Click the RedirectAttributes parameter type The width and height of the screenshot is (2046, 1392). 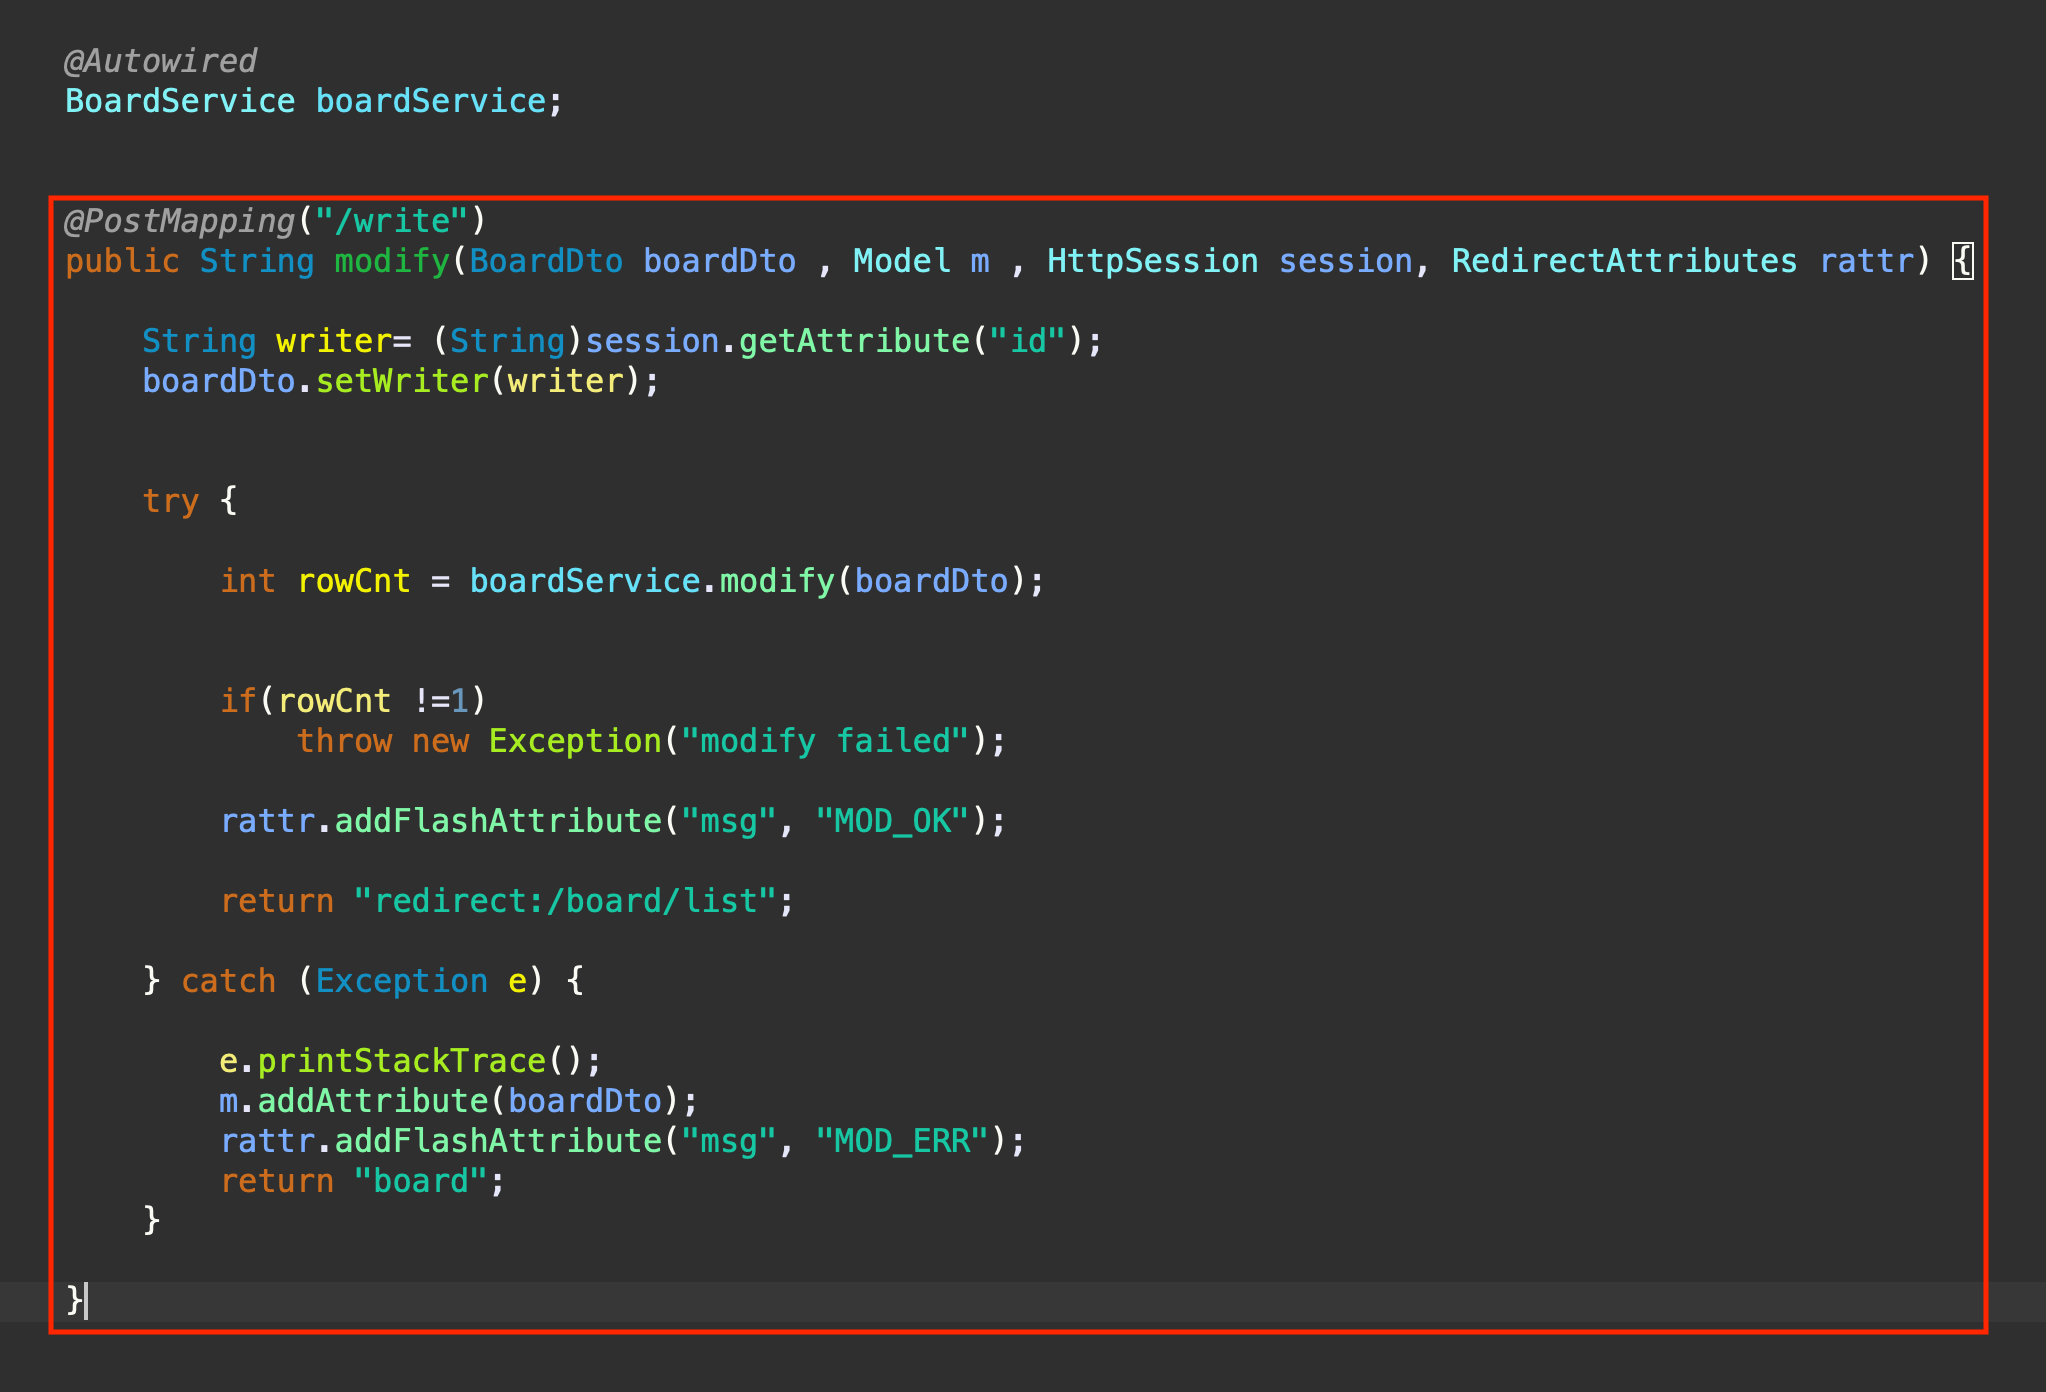(1623, 261)
